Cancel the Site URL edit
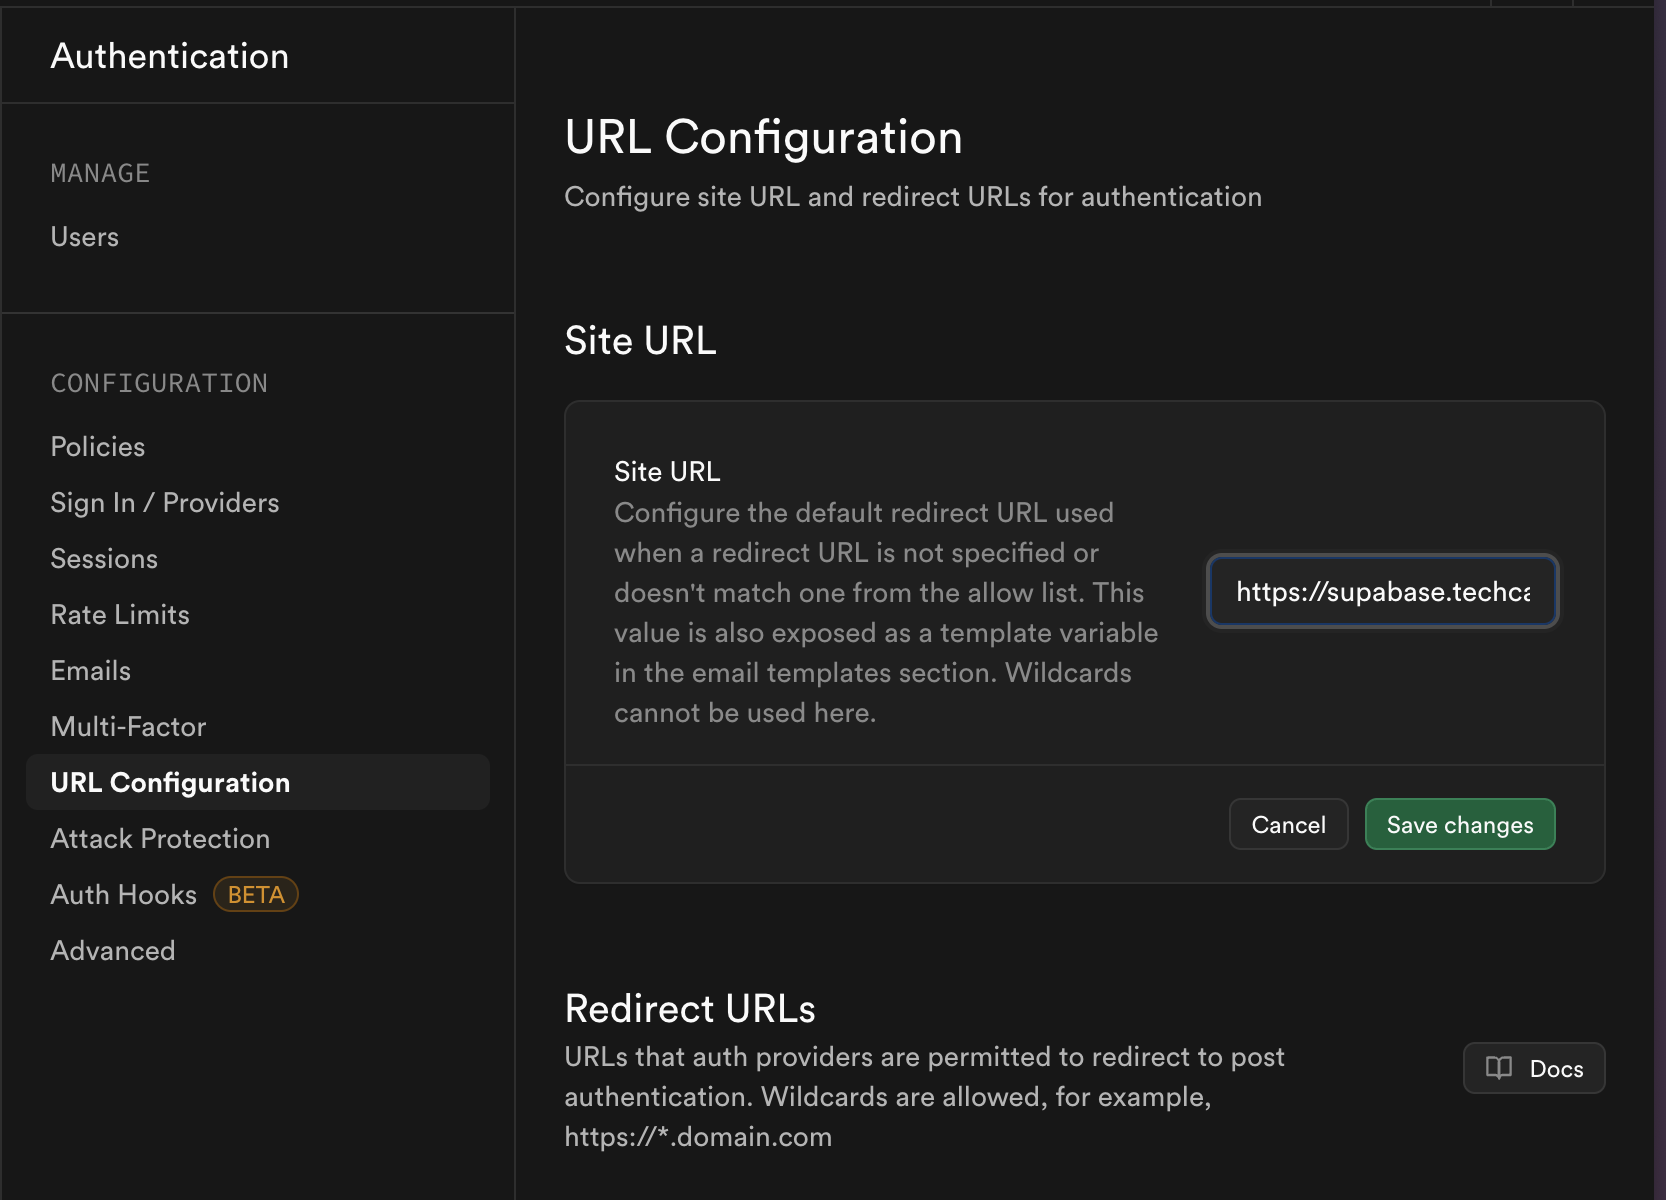This screenshot has width=1666, height=1200. pyautogui.click(x=1288, y=824)
